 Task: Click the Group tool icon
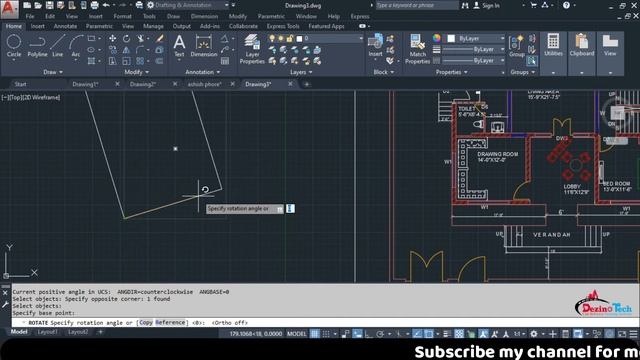[x=516, y=46]
